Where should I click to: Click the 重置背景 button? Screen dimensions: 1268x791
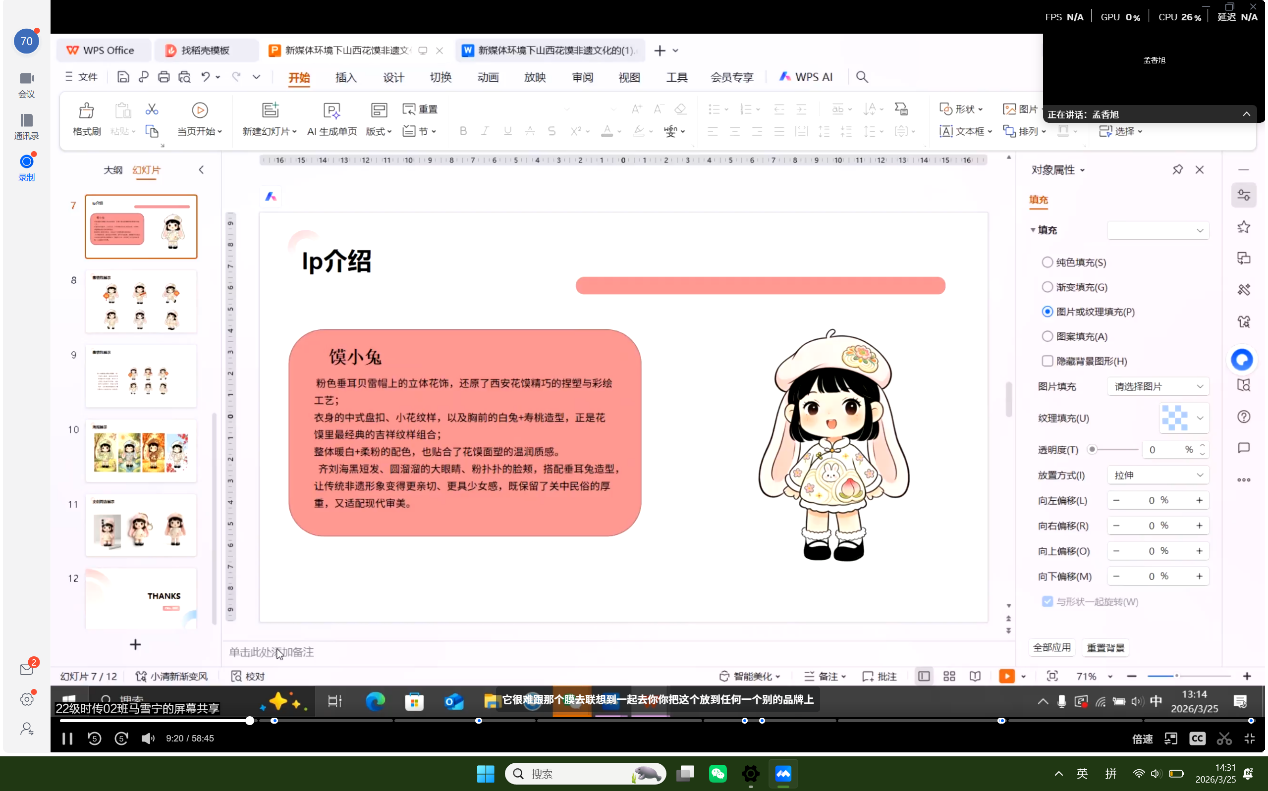[1105, 648]
